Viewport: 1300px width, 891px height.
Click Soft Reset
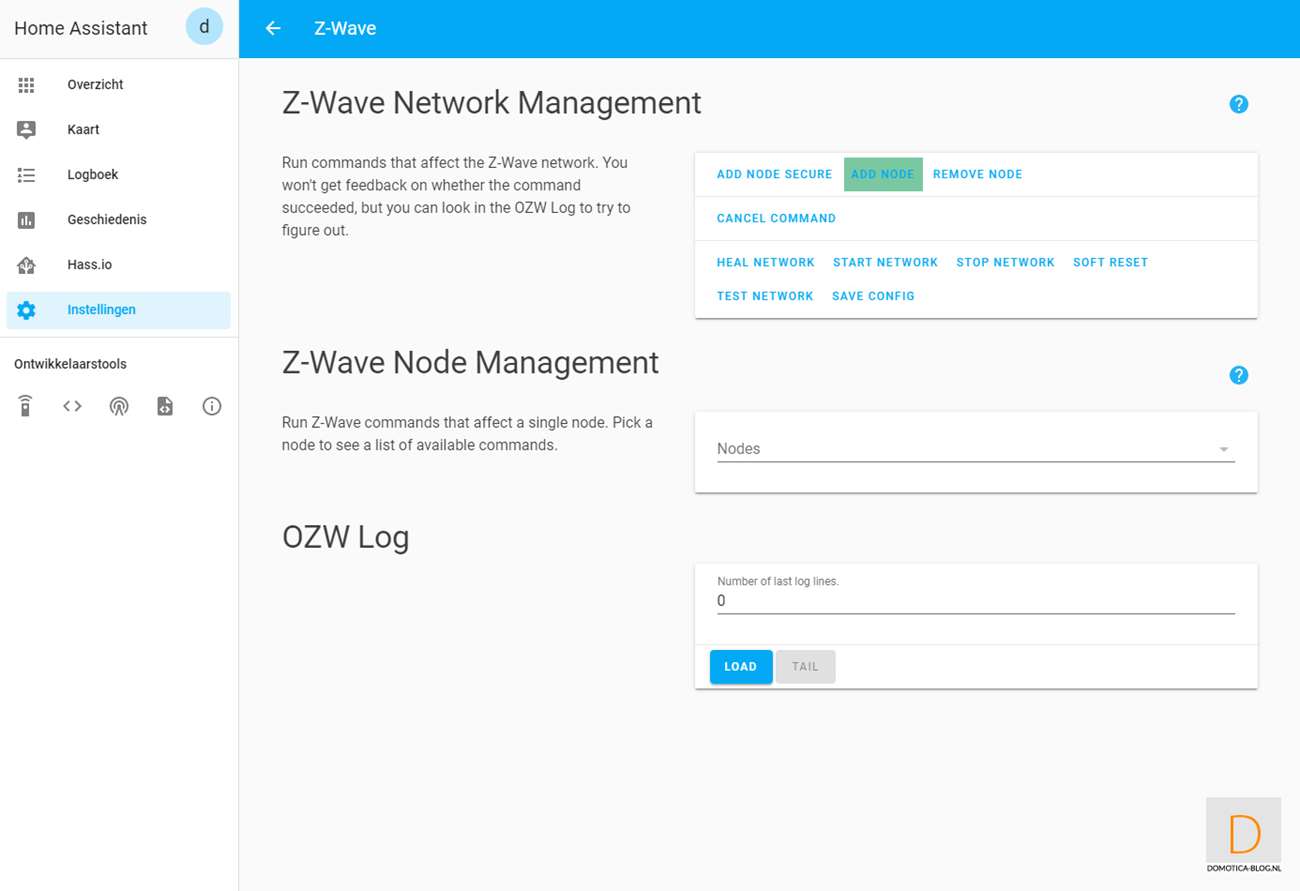(1110, 262)
